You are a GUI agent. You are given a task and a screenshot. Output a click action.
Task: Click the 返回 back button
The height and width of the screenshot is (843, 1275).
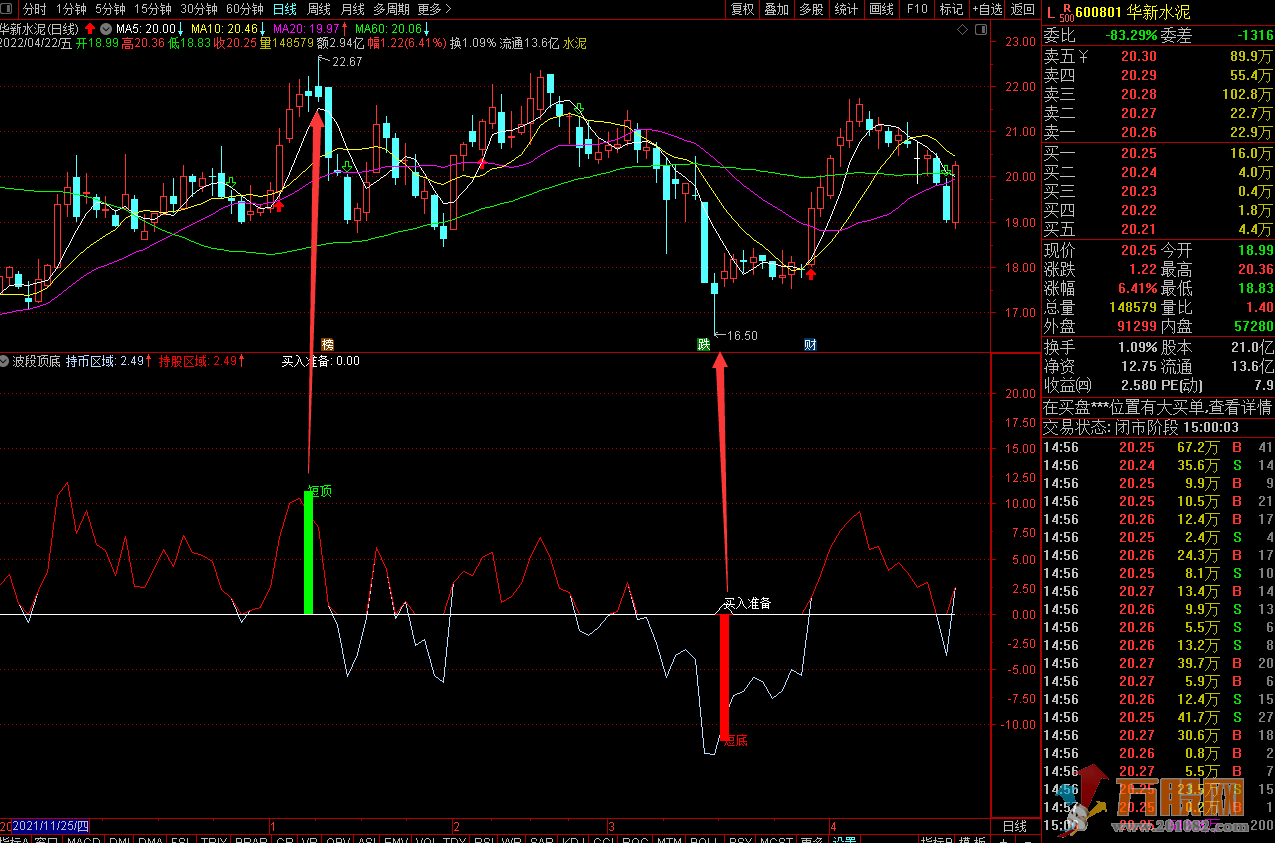[1023, 9]
